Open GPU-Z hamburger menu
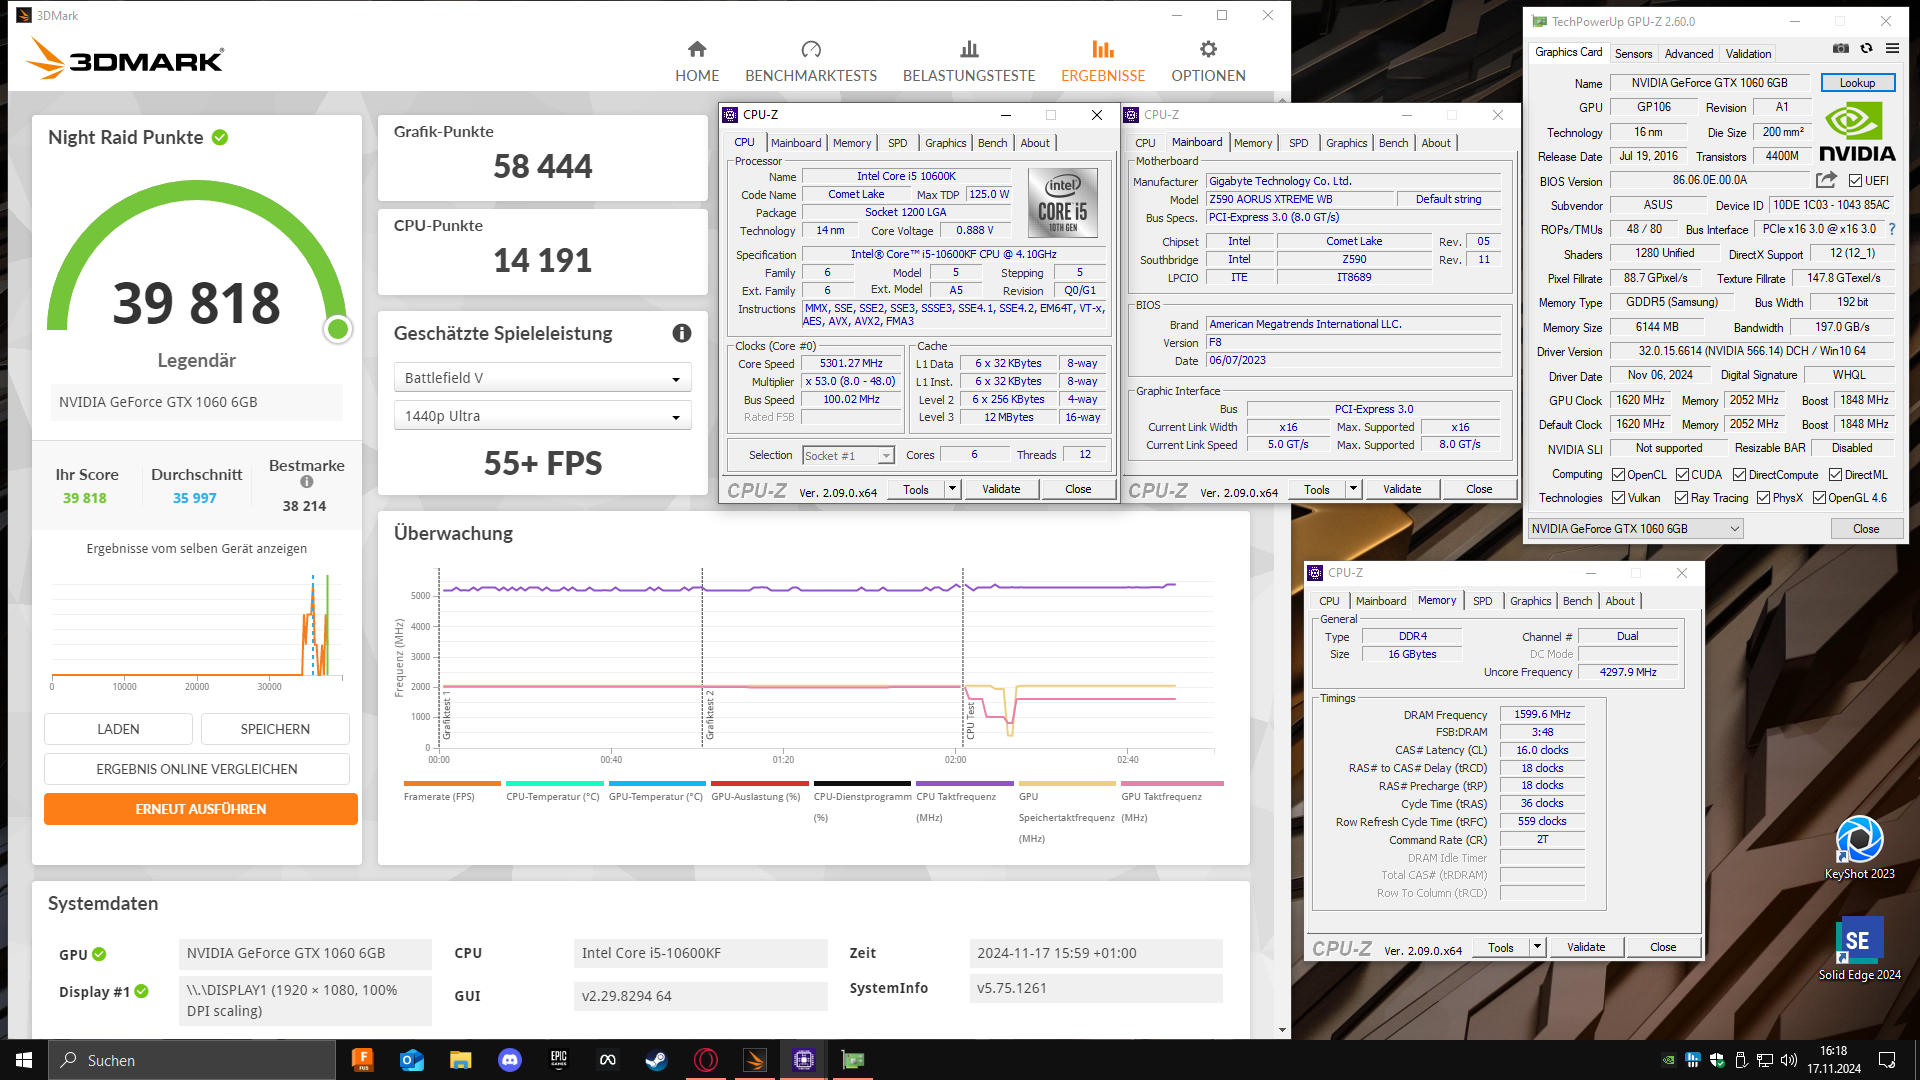 tap(1892, 48)
